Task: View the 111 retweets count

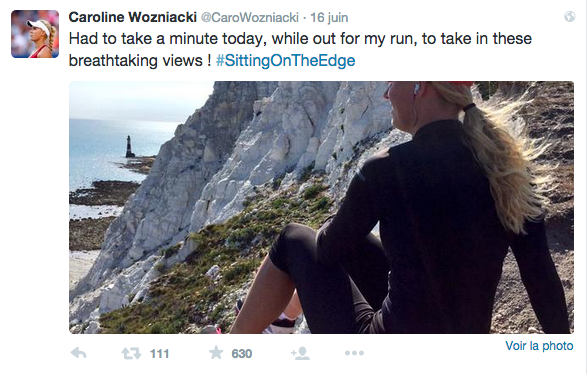Action: pos(159,353)
